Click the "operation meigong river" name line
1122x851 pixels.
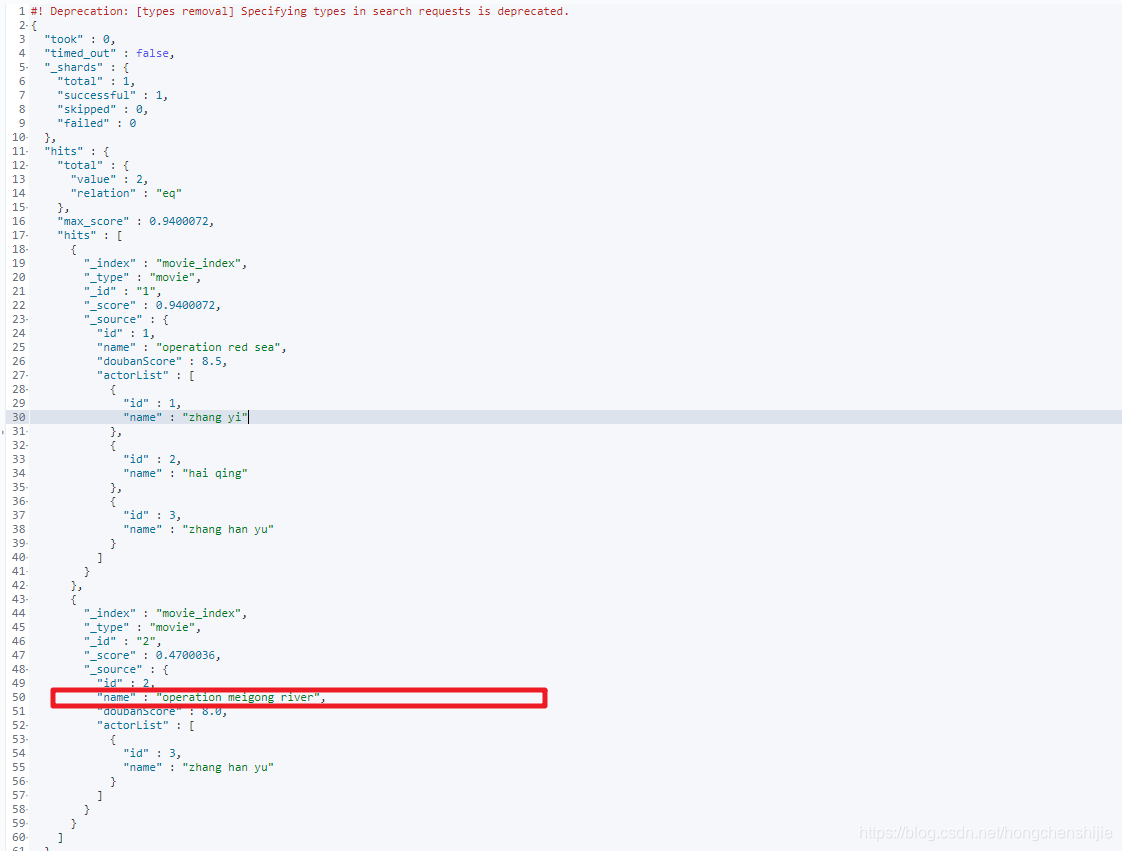point(211,697)
